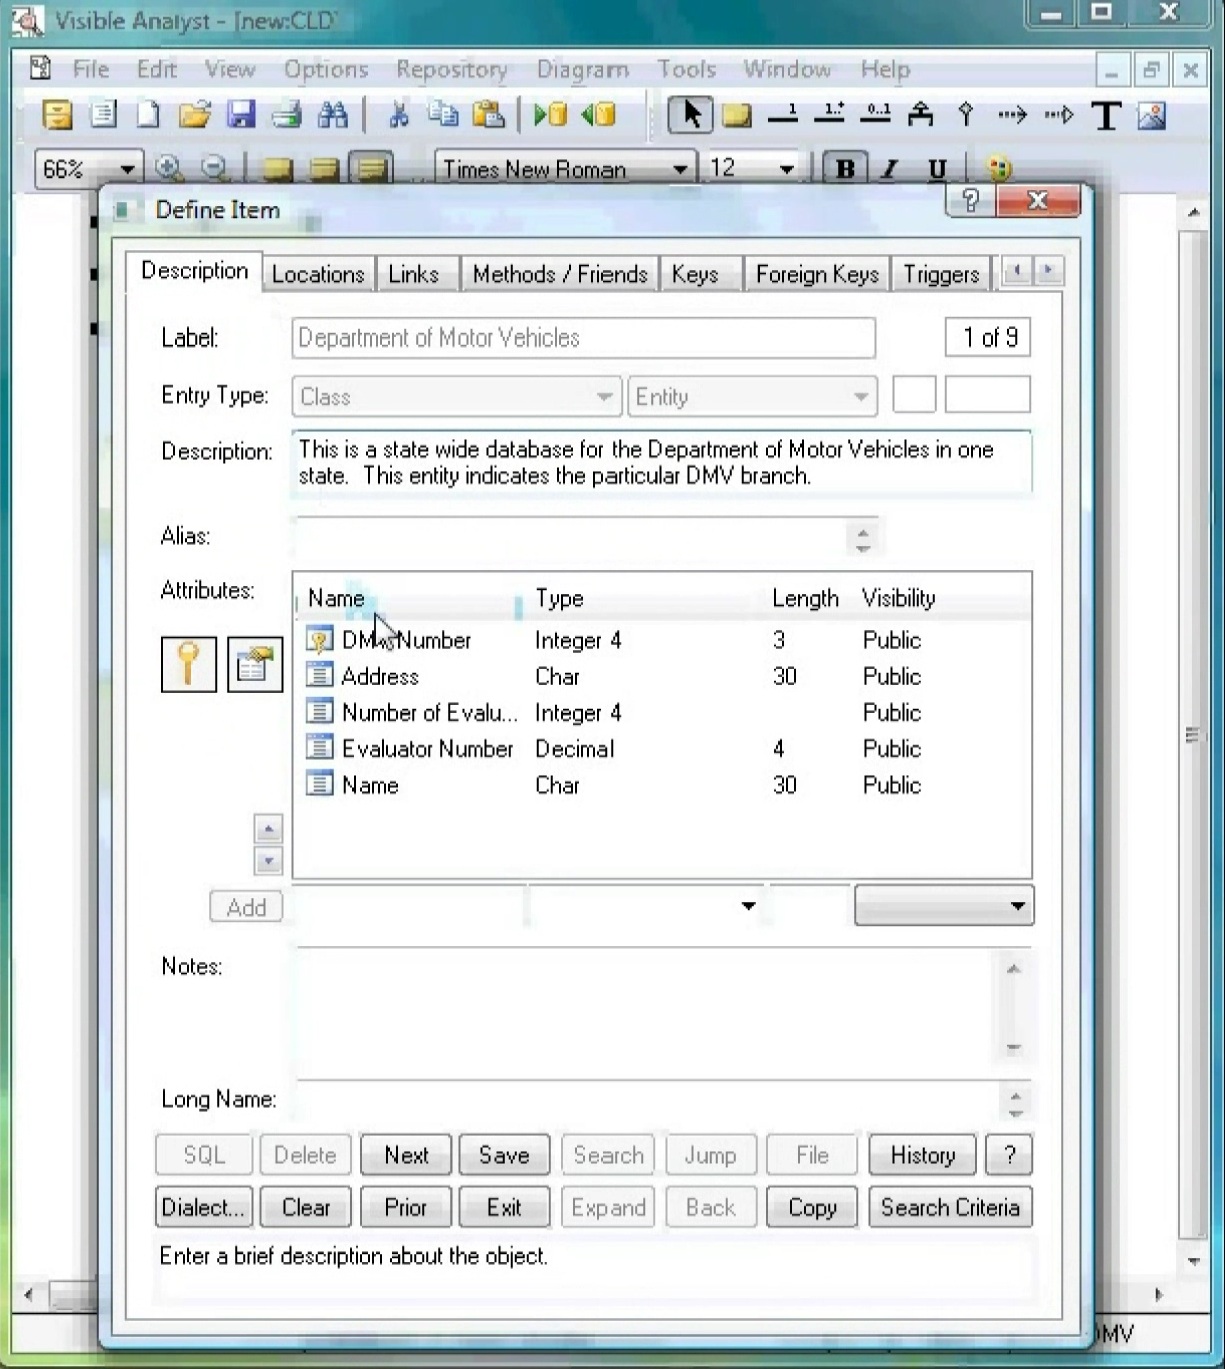Click the Open folder toolbar icon

click(195, 115)
